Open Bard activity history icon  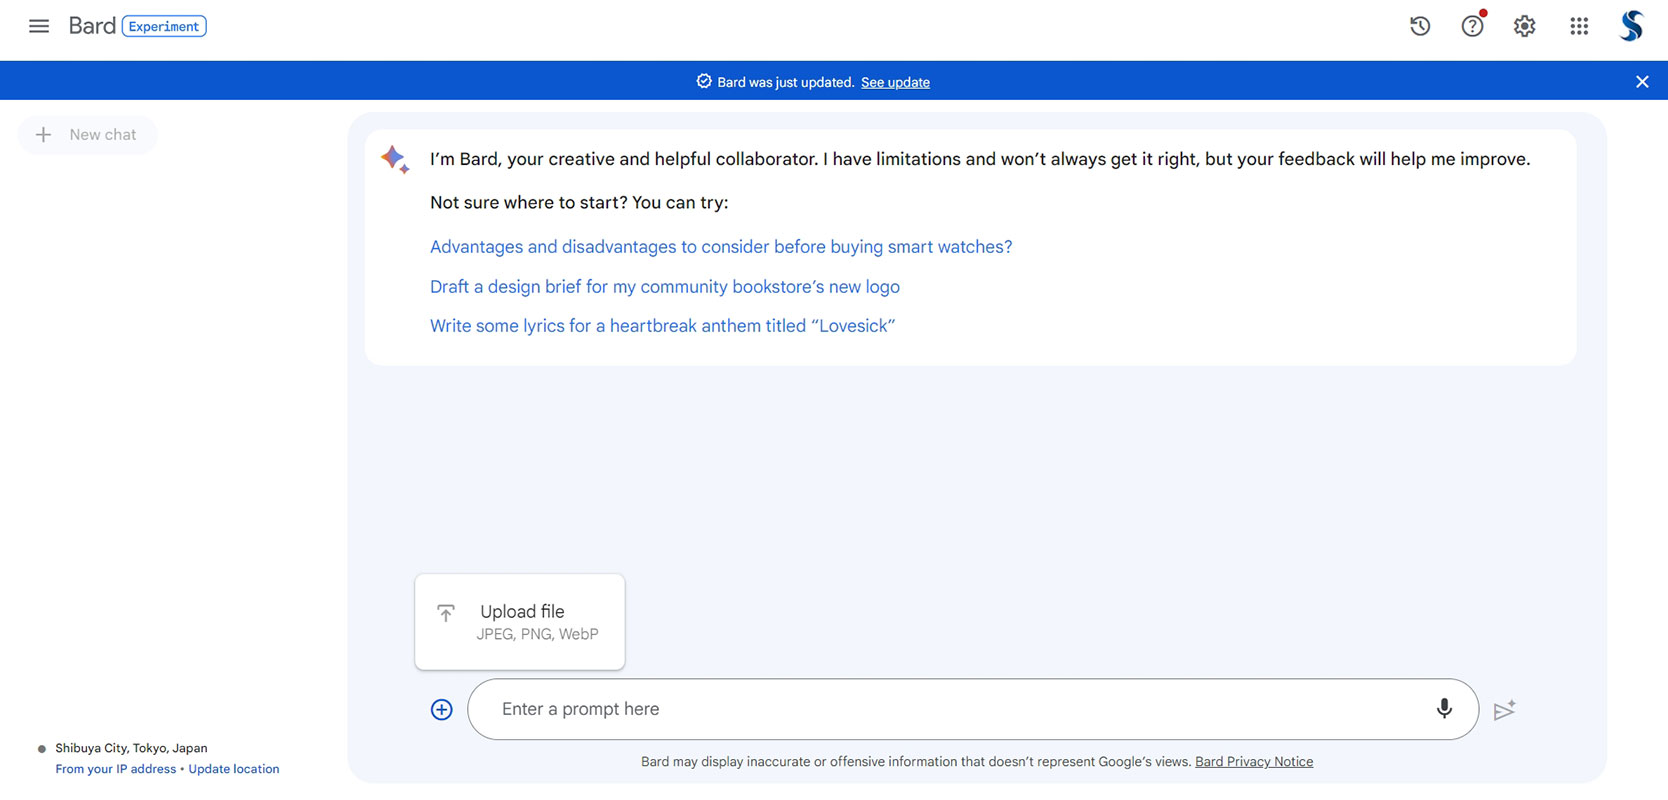point(1420,26)
